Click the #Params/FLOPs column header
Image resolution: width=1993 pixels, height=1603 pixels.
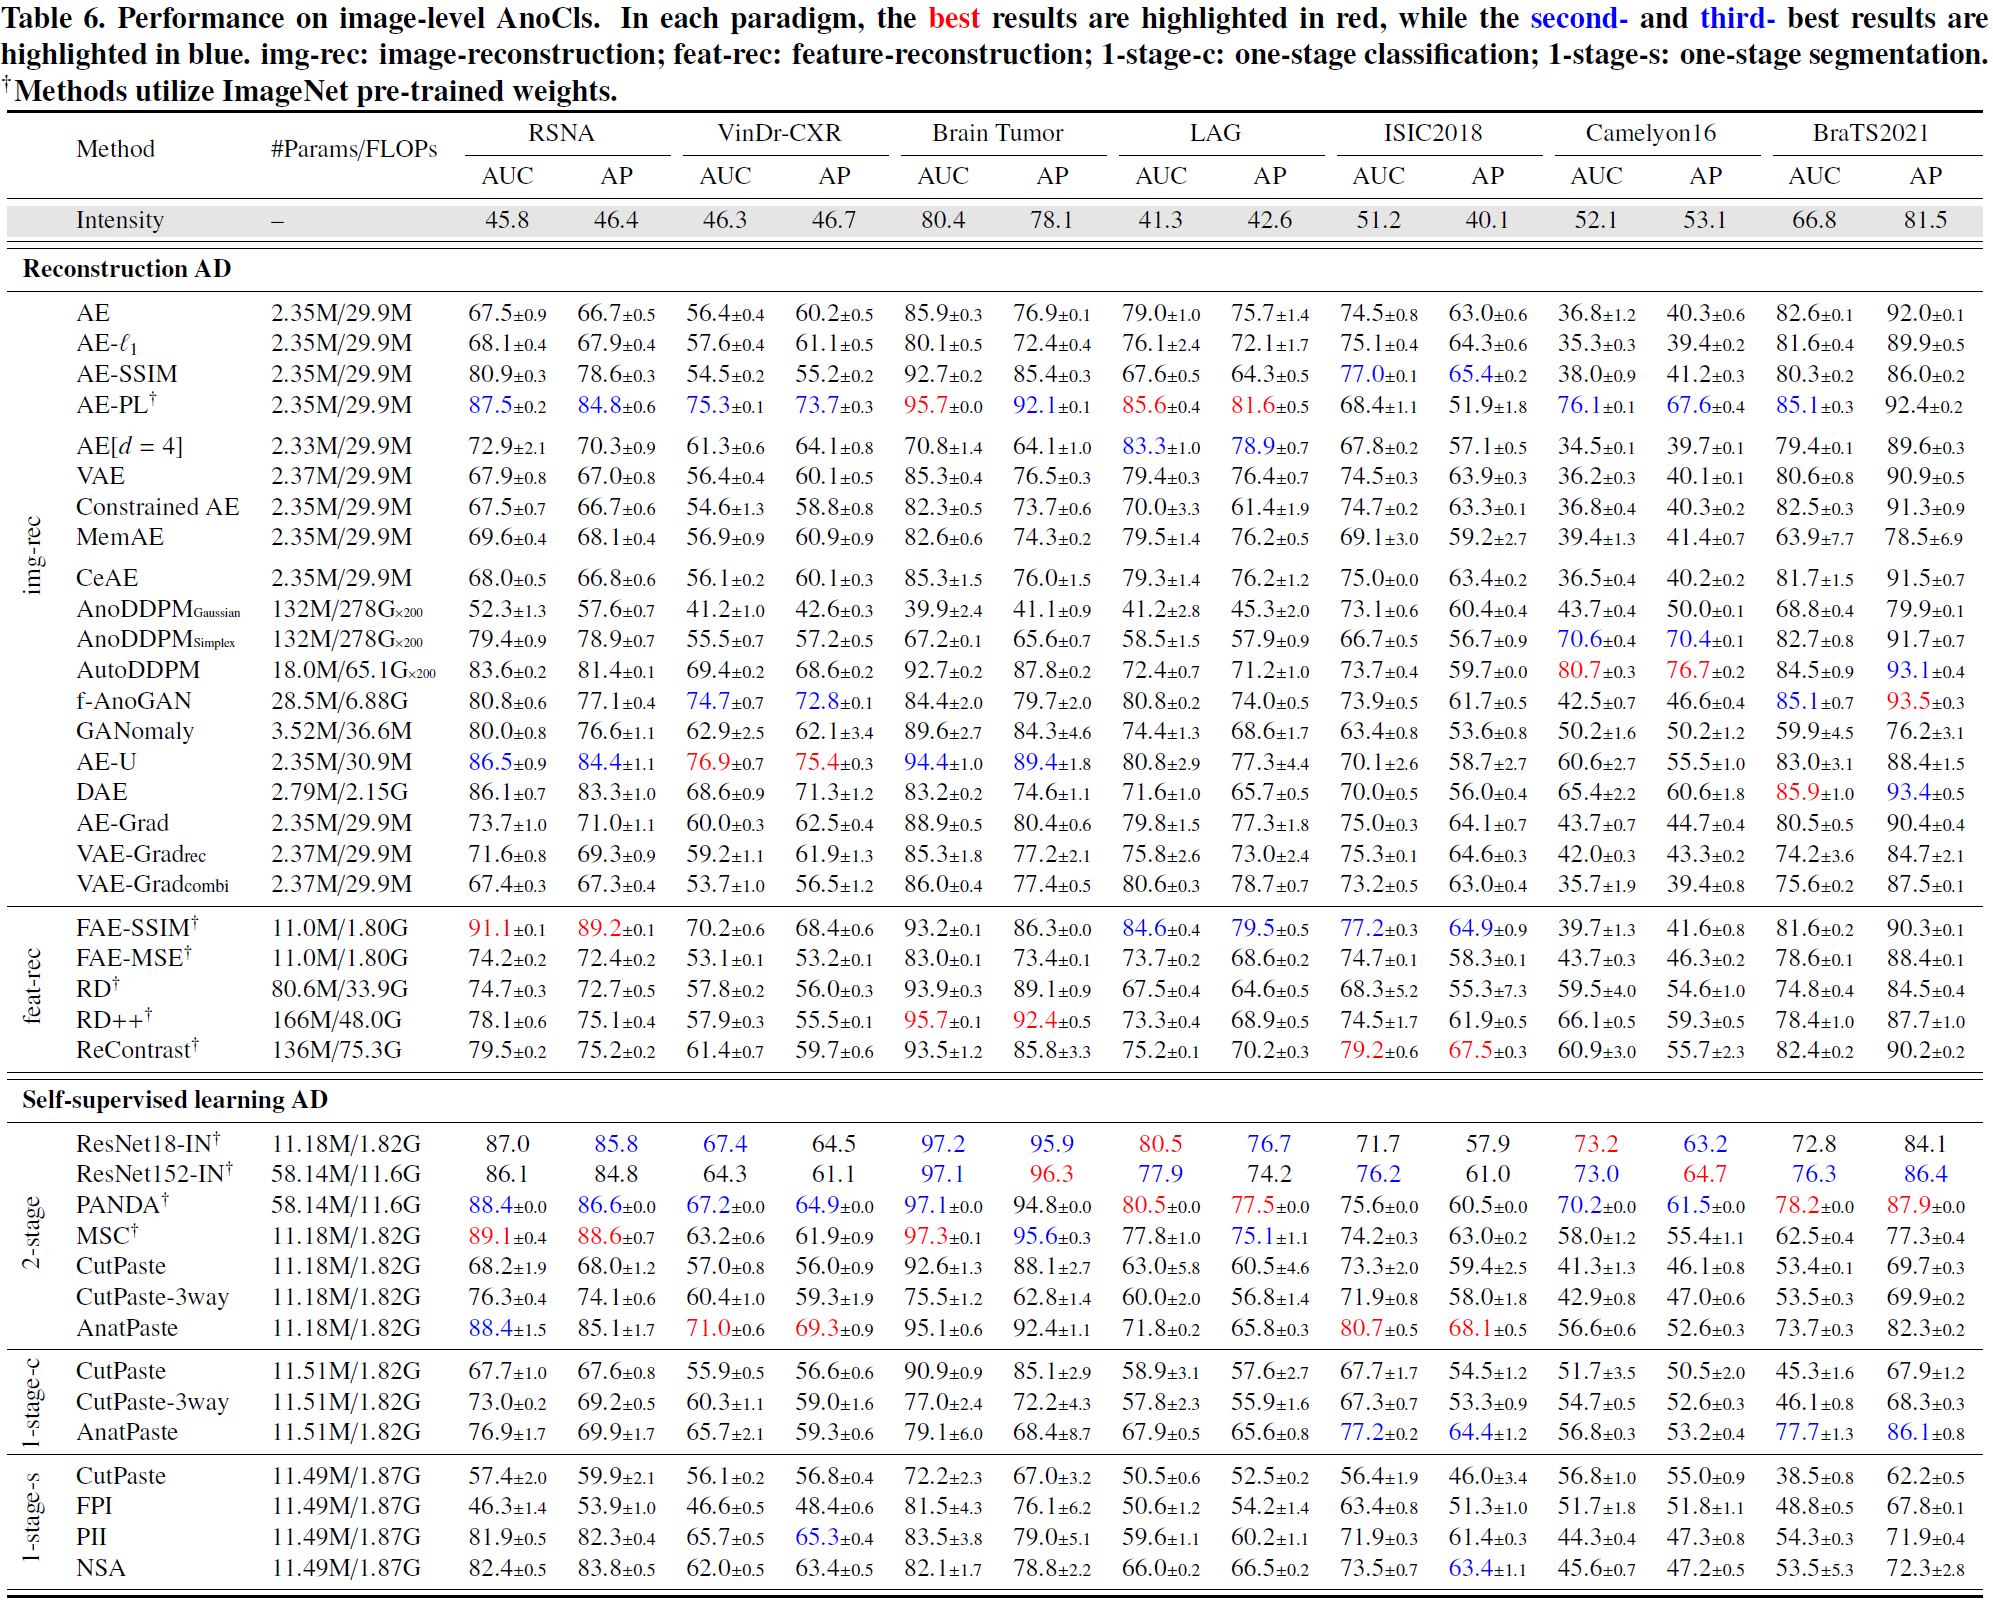coord(354,149)
